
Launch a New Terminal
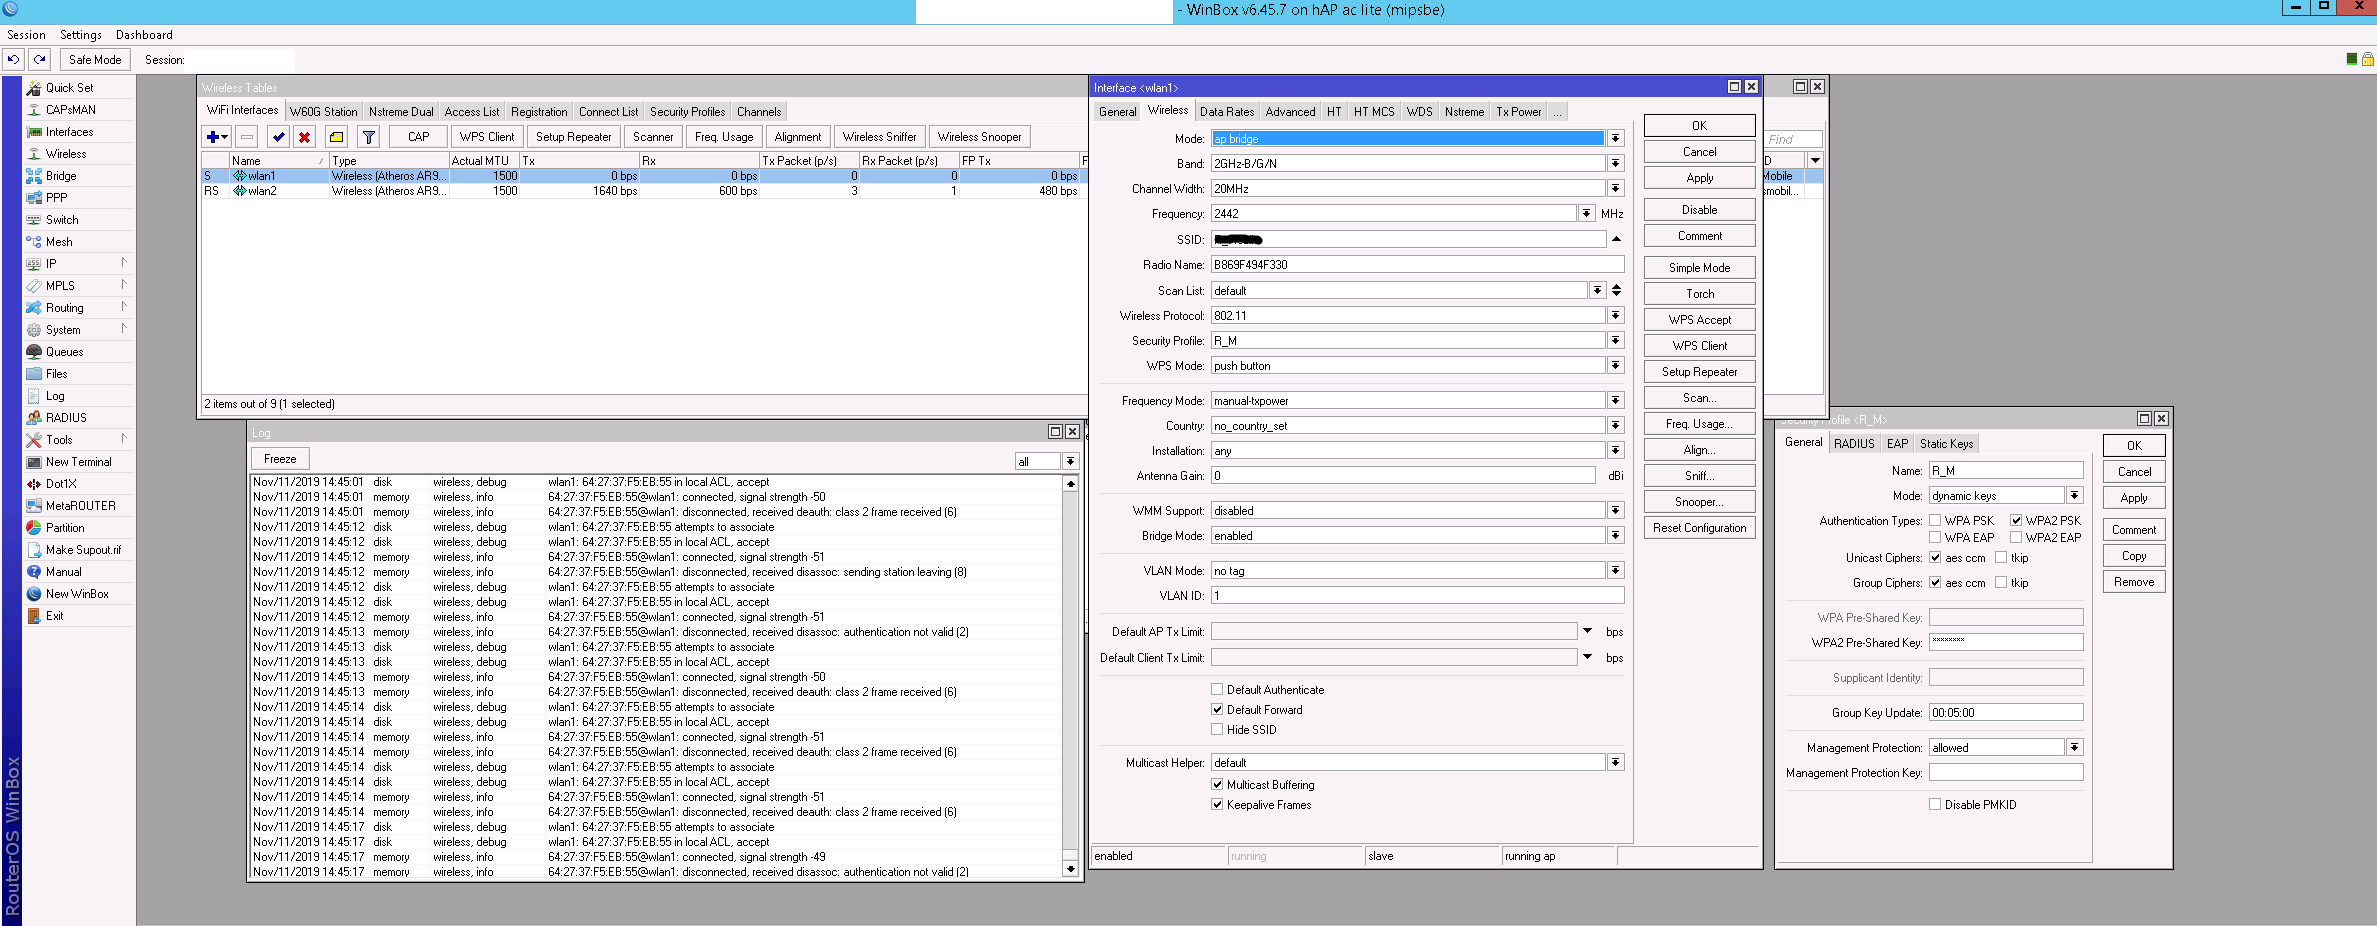point(78,461)
